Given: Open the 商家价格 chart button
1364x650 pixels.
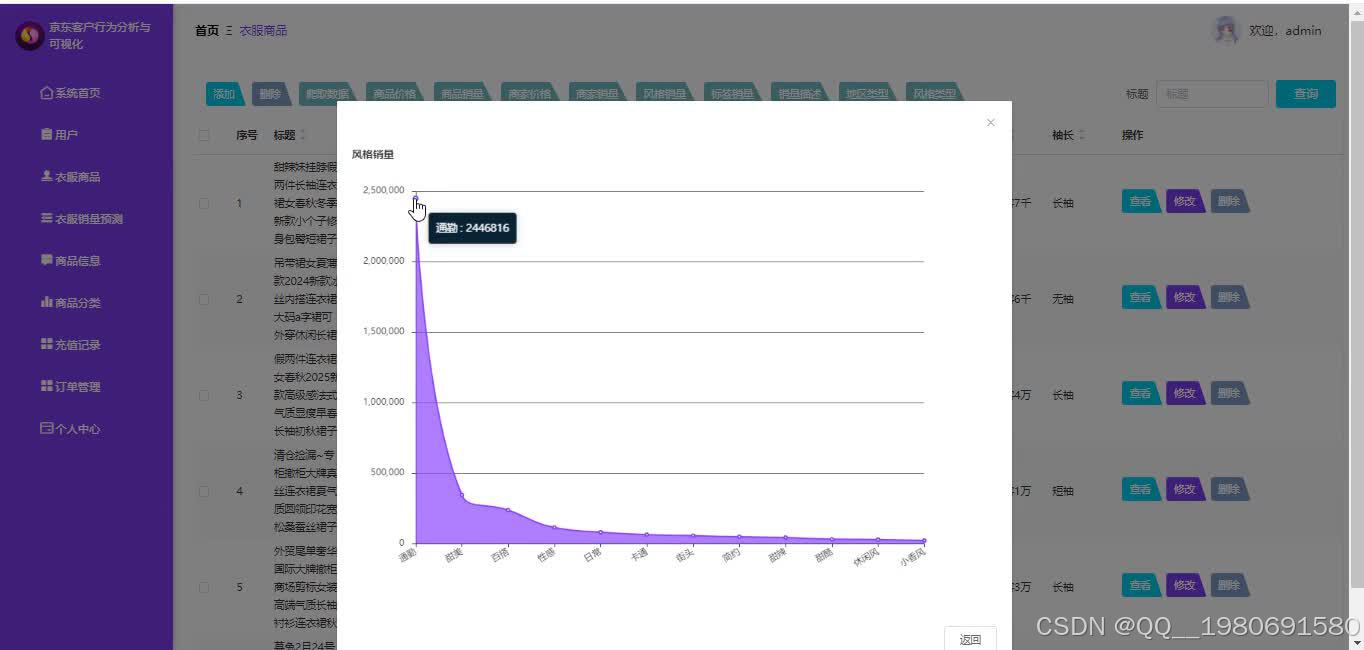Looking at the screenshot, I should (x=530, y=94).
